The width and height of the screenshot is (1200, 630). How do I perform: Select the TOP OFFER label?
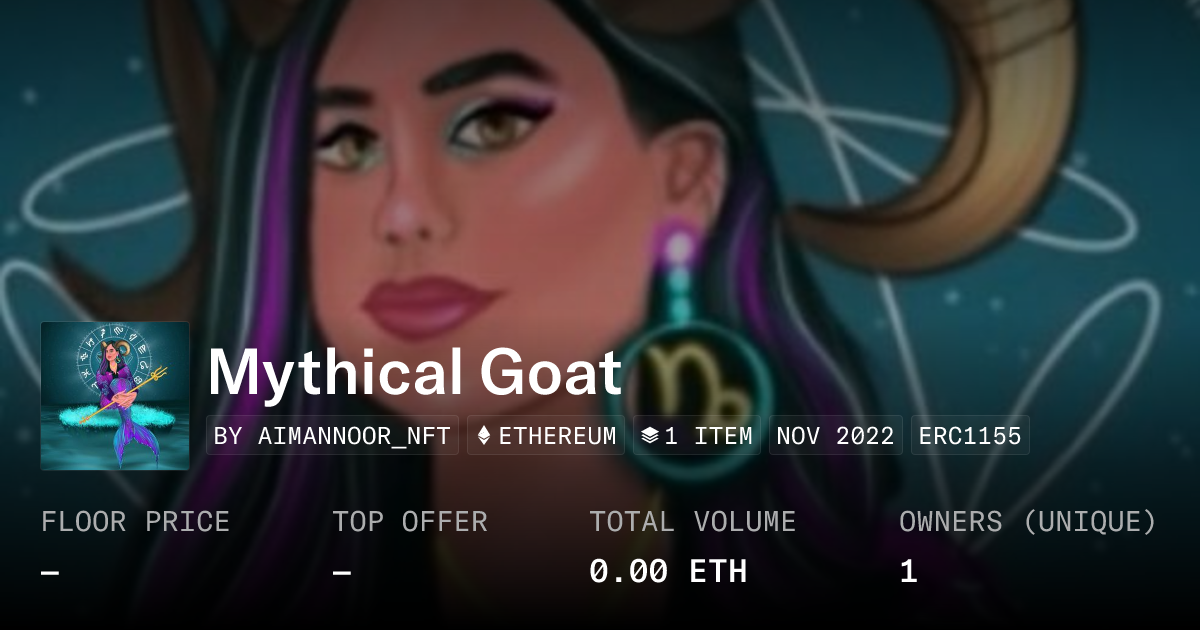coord(410,522)
